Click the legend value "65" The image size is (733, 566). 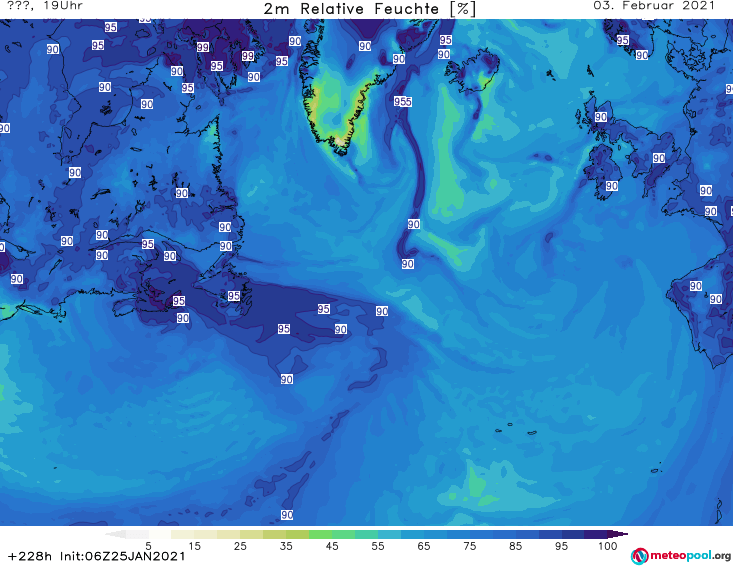tap(424, 545)
